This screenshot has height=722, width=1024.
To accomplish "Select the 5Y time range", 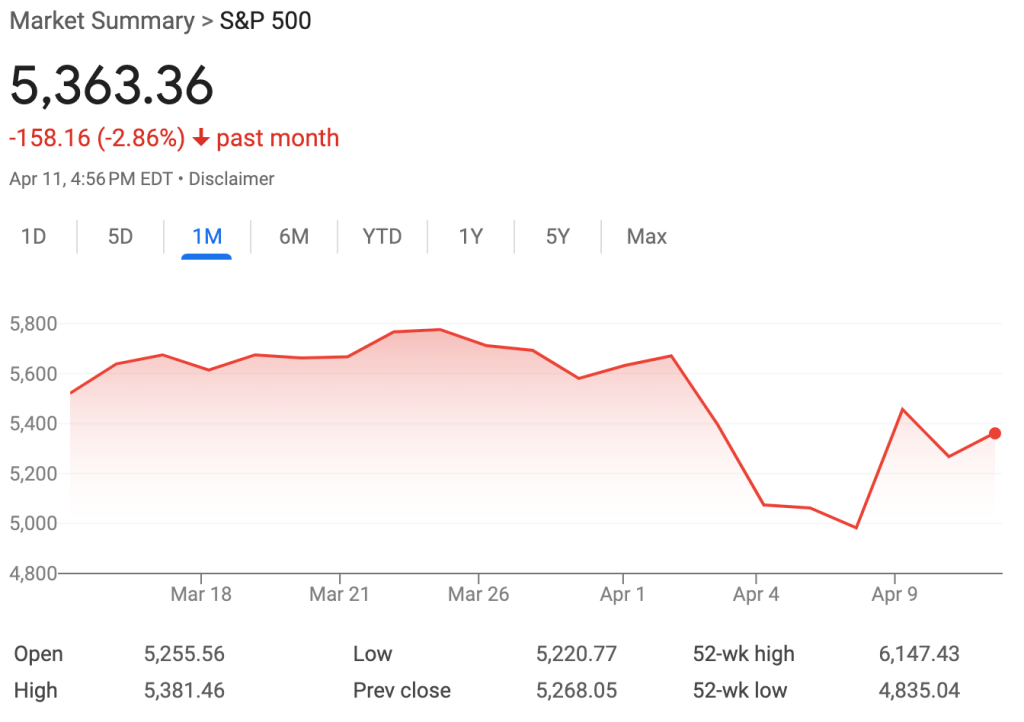I will click(557, 237).
